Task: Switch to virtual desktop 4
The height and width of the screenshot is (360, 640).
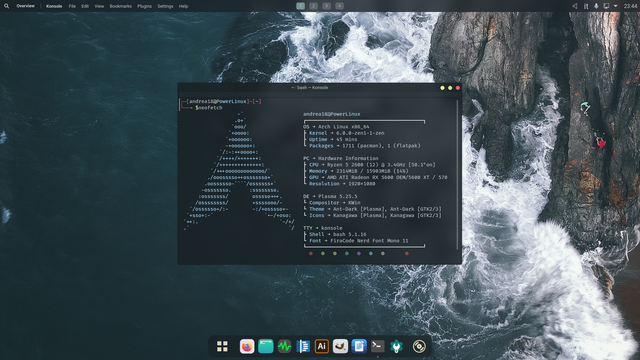Action: click(x=339, y=6)
